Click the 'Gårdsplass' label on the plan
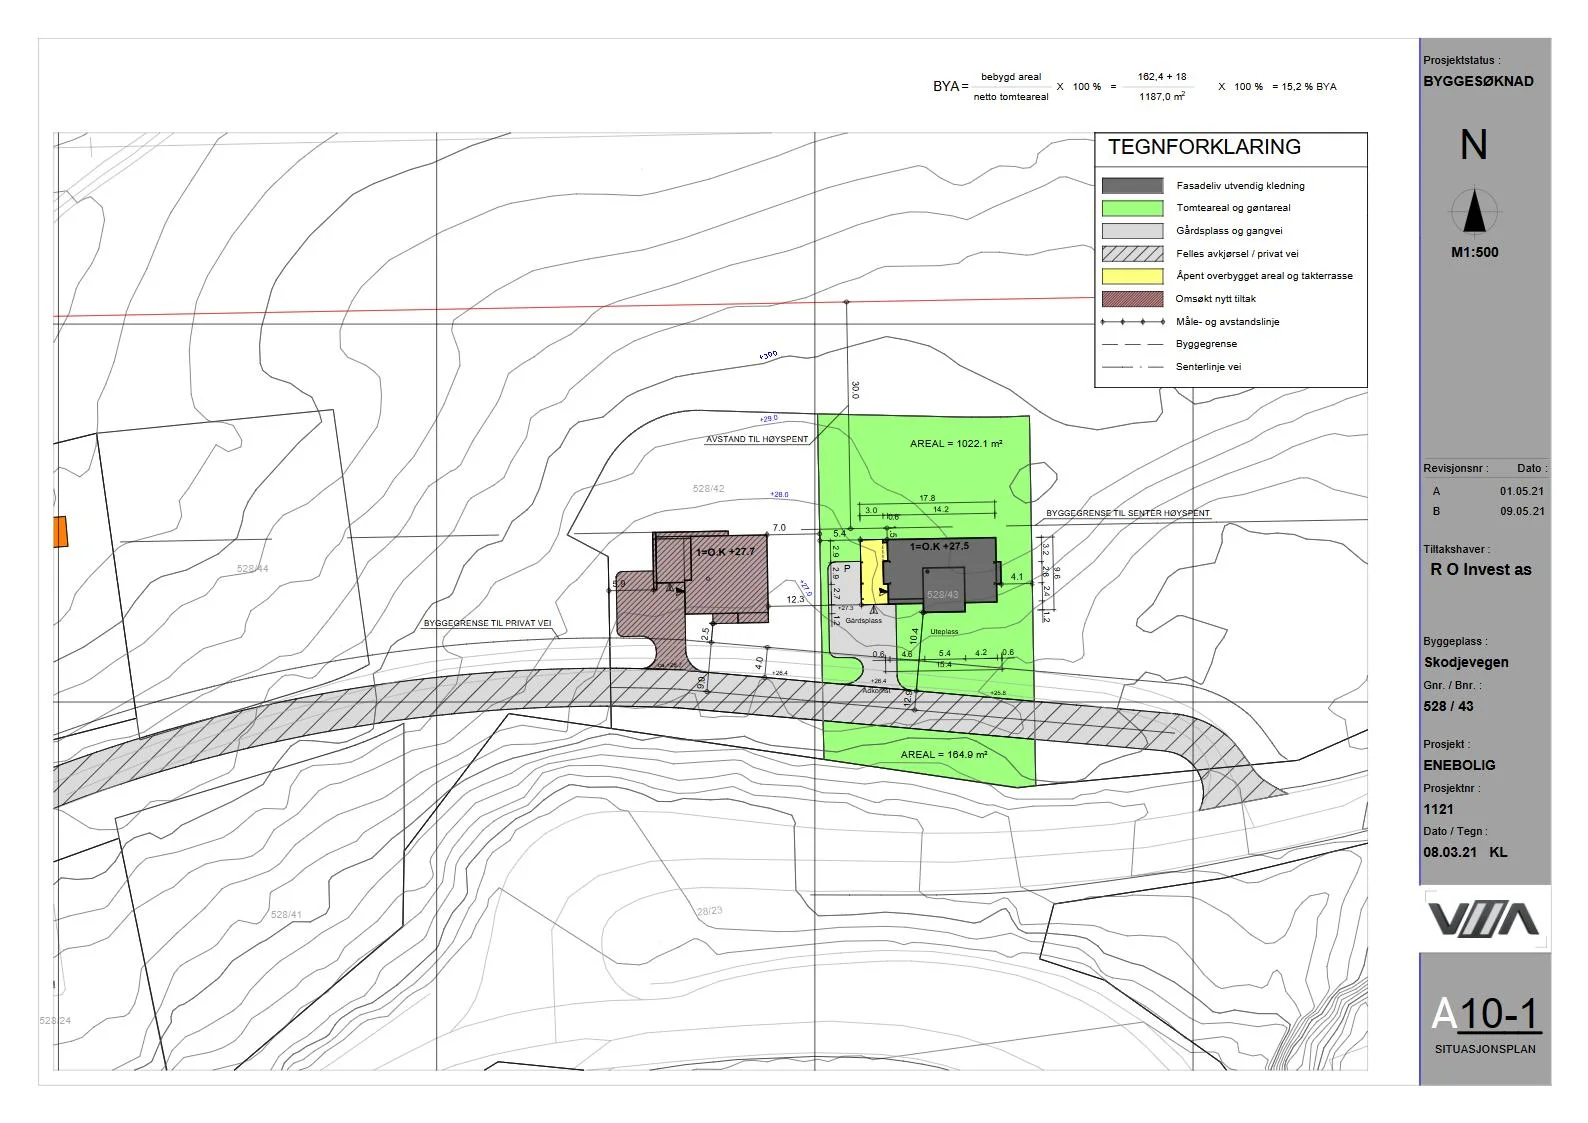This screenshot has width=1588, height=1123. point(864,620)
